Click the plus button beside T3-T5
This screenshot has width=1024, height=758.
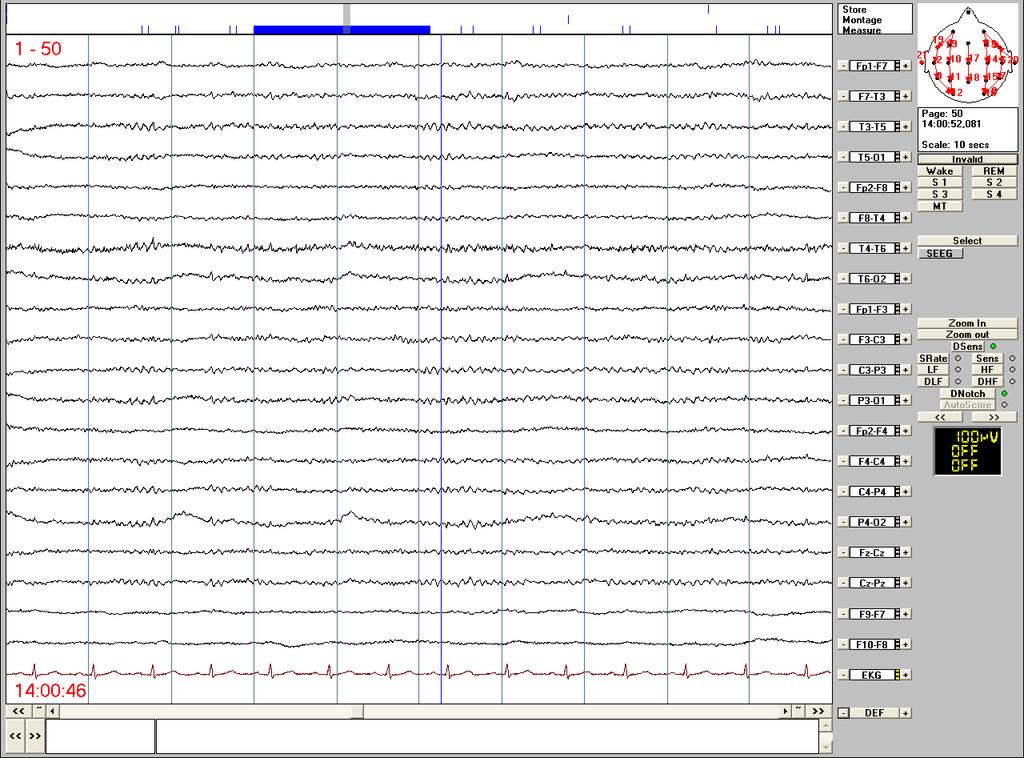click(x=906, y=127)
